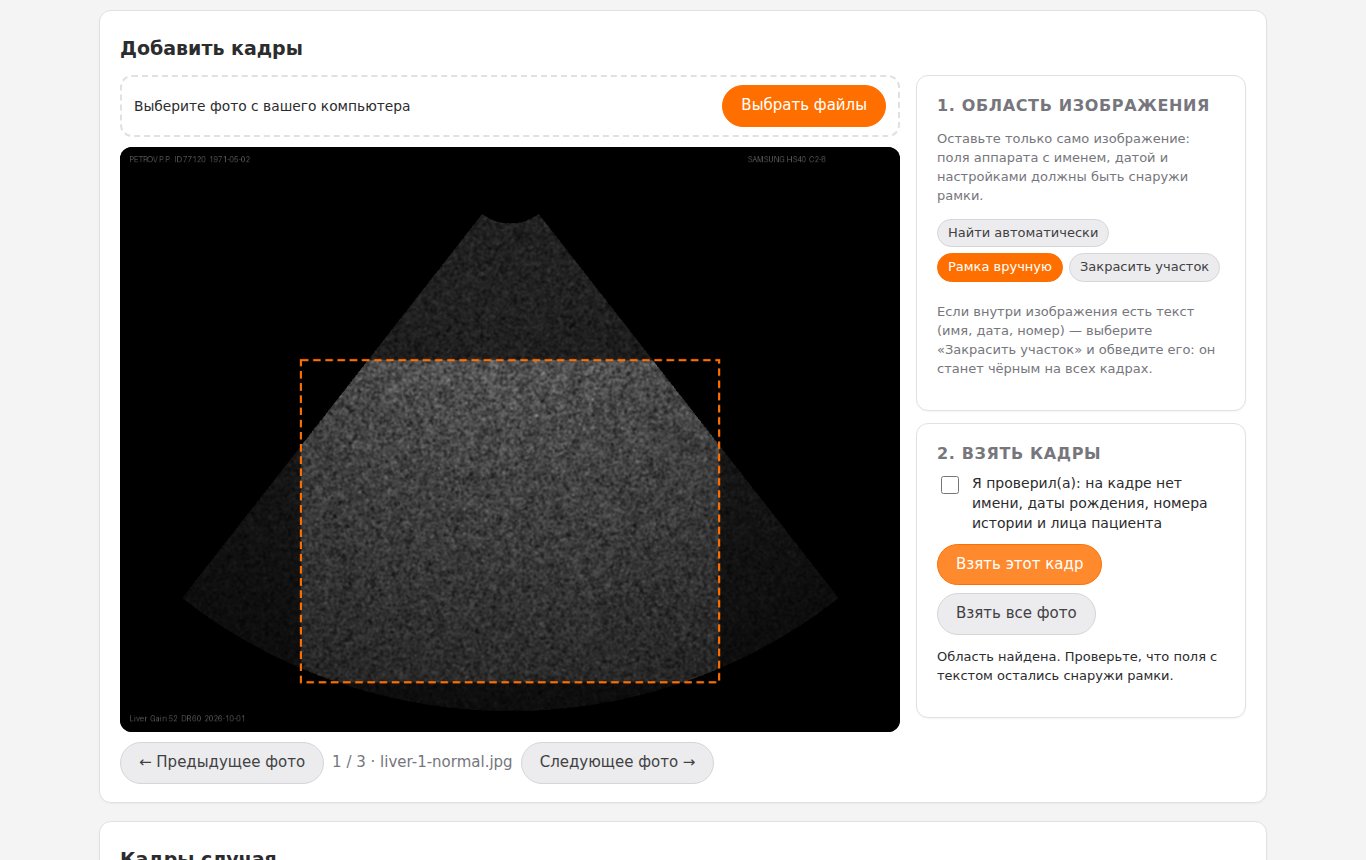Click the «Добавить кадры» heading
Screen dimensions: 1366x860
[211, 48]
